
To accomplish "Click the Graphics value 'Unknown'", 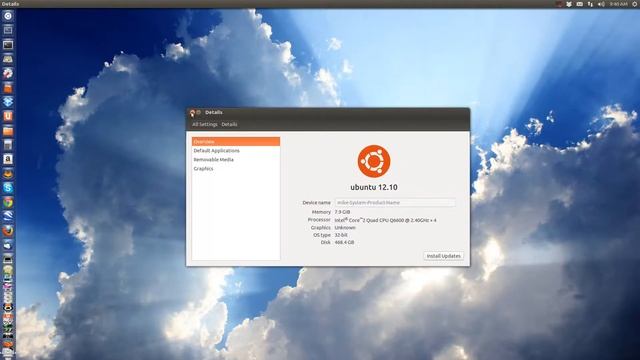I will [x=345, y=228].
